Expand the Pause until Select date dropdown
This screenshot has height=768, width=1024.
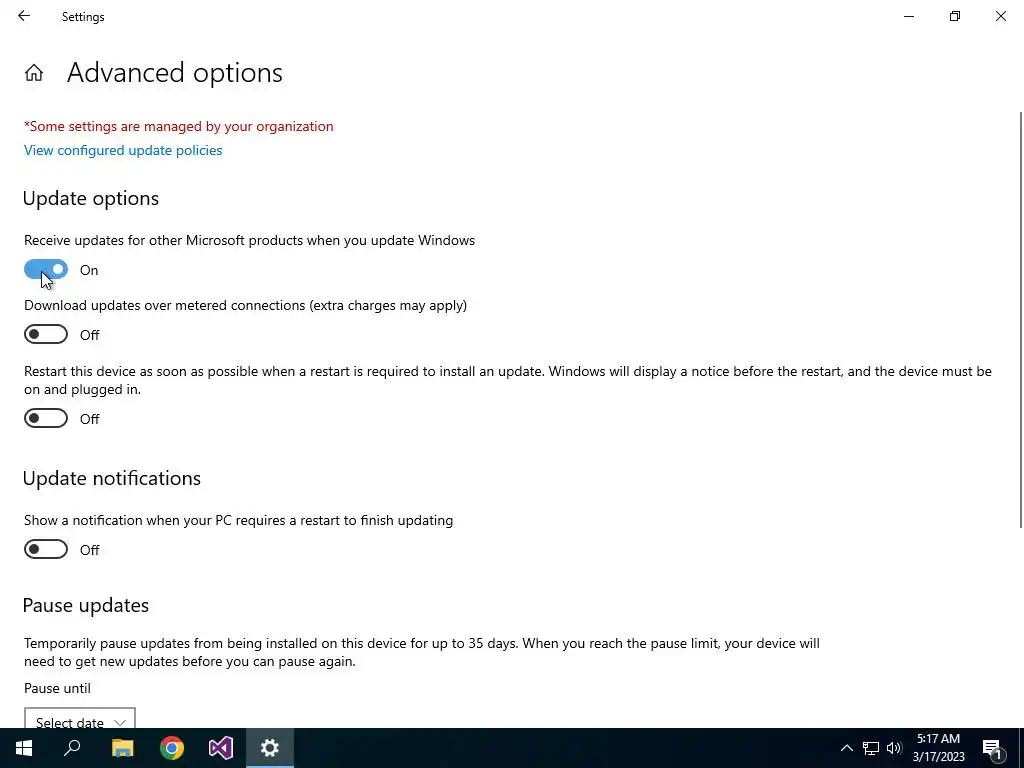point(80,718)
